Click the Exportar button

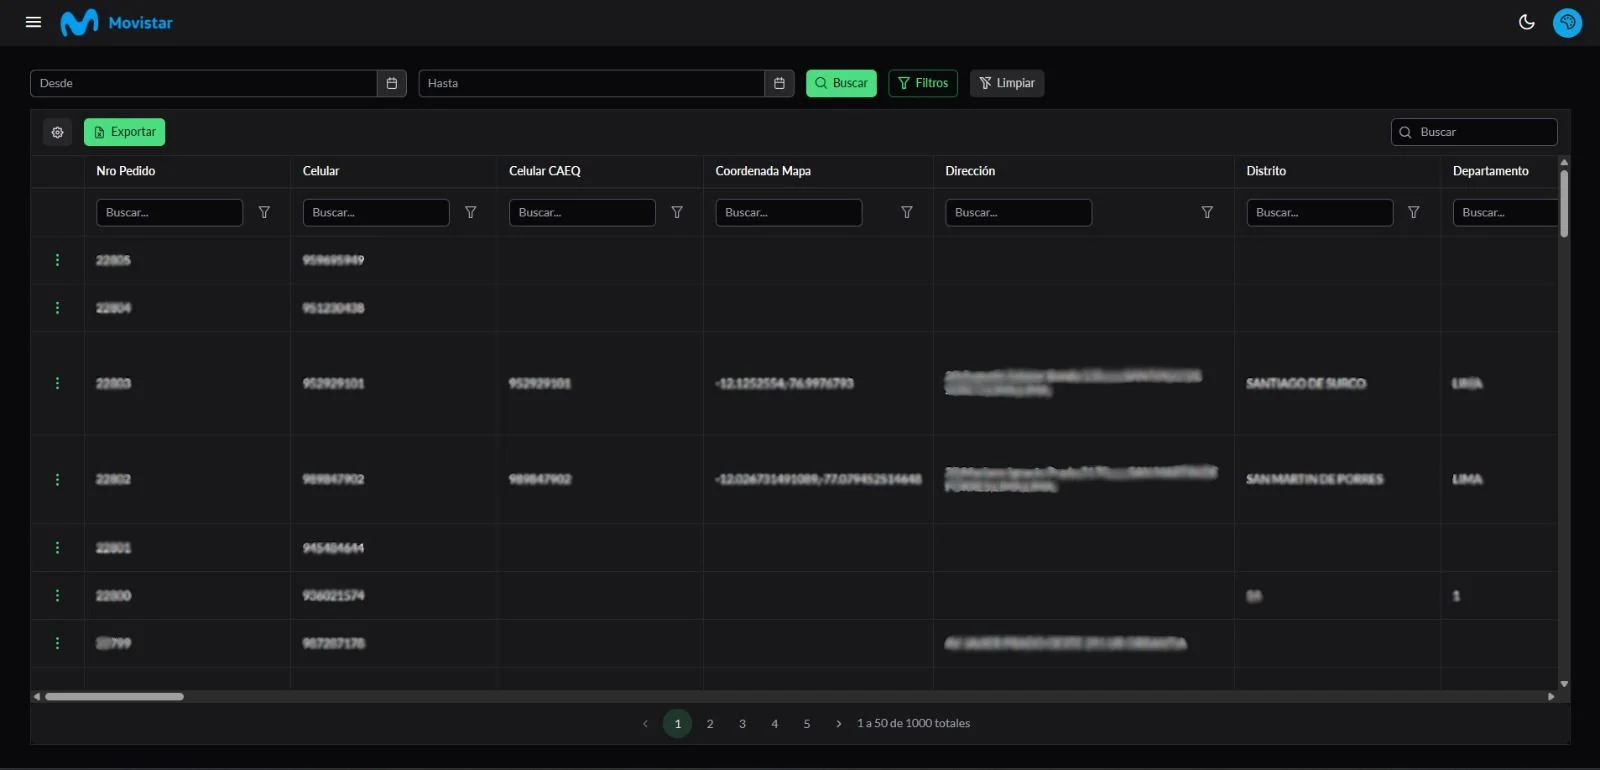click(x=125, y=132)
